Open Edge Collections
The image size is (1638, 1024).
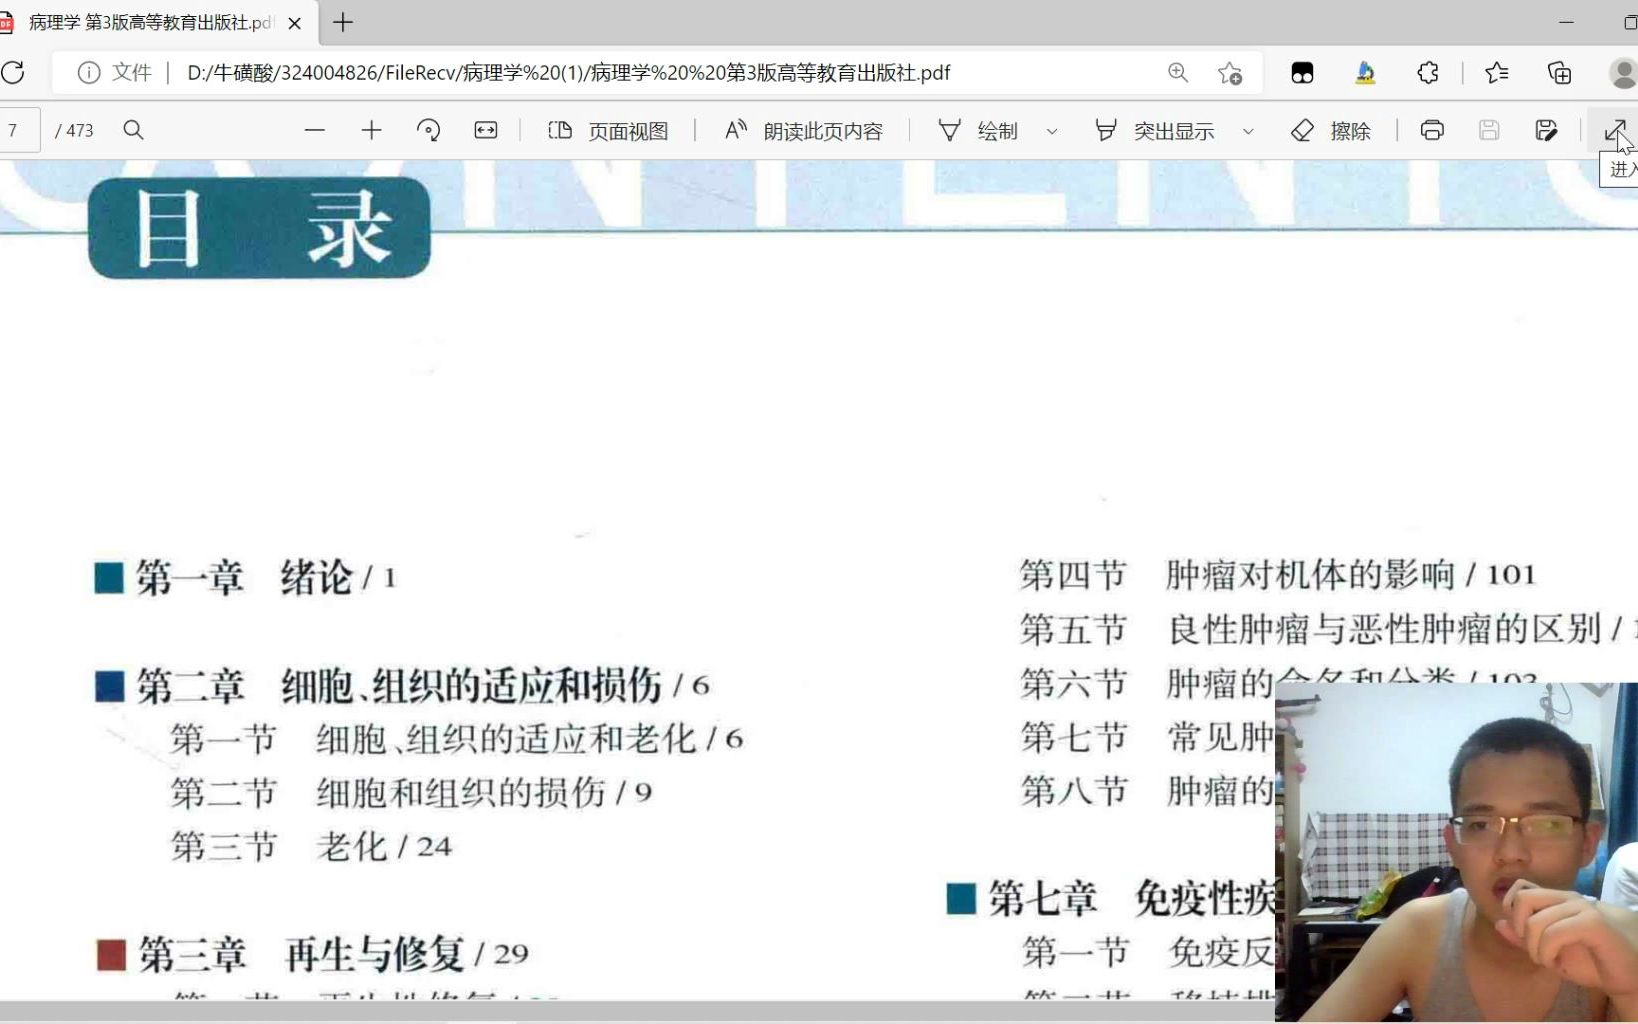coord(1560,72)
